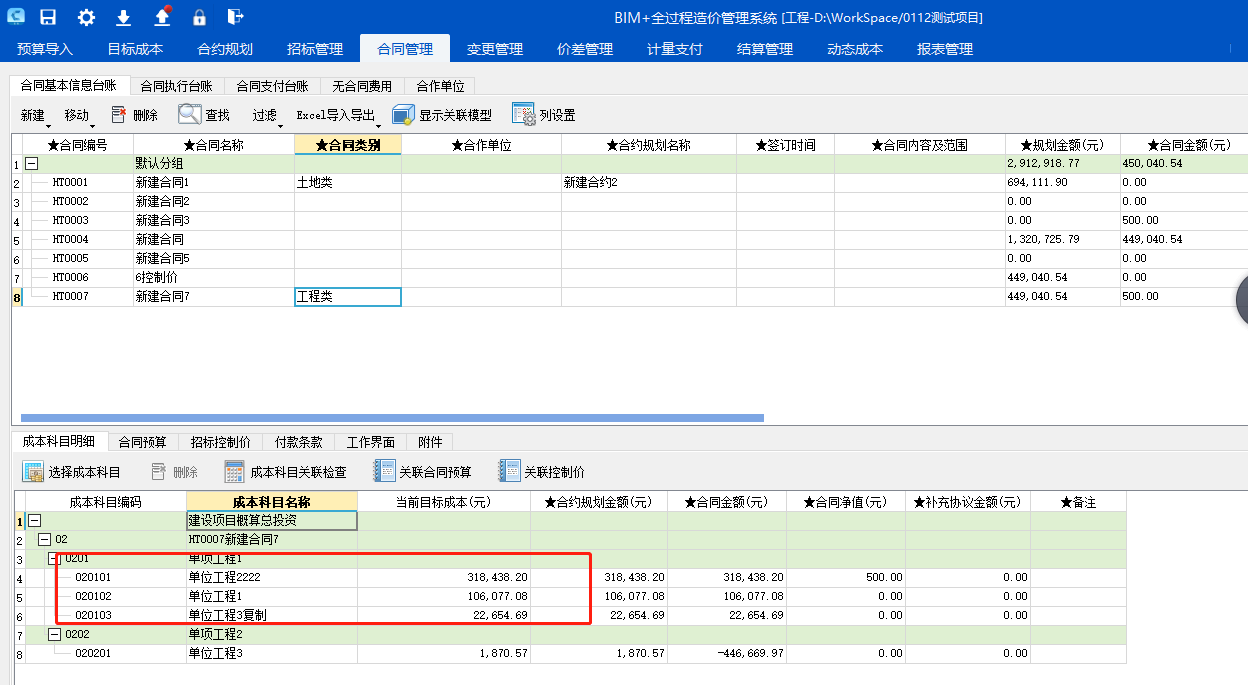Save the project with the floppy disk icon

(x=48, y=17)
